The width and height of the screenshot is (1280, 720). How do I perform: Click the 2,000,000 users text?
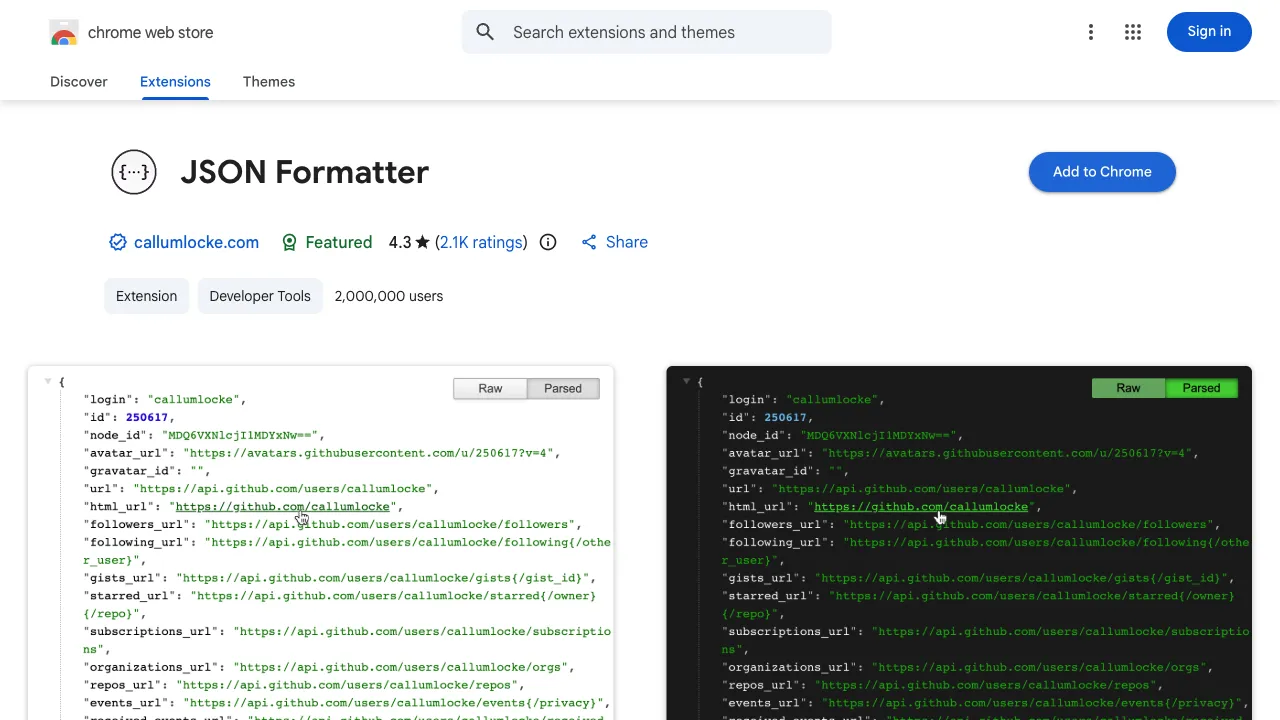[x=389, y=296]
